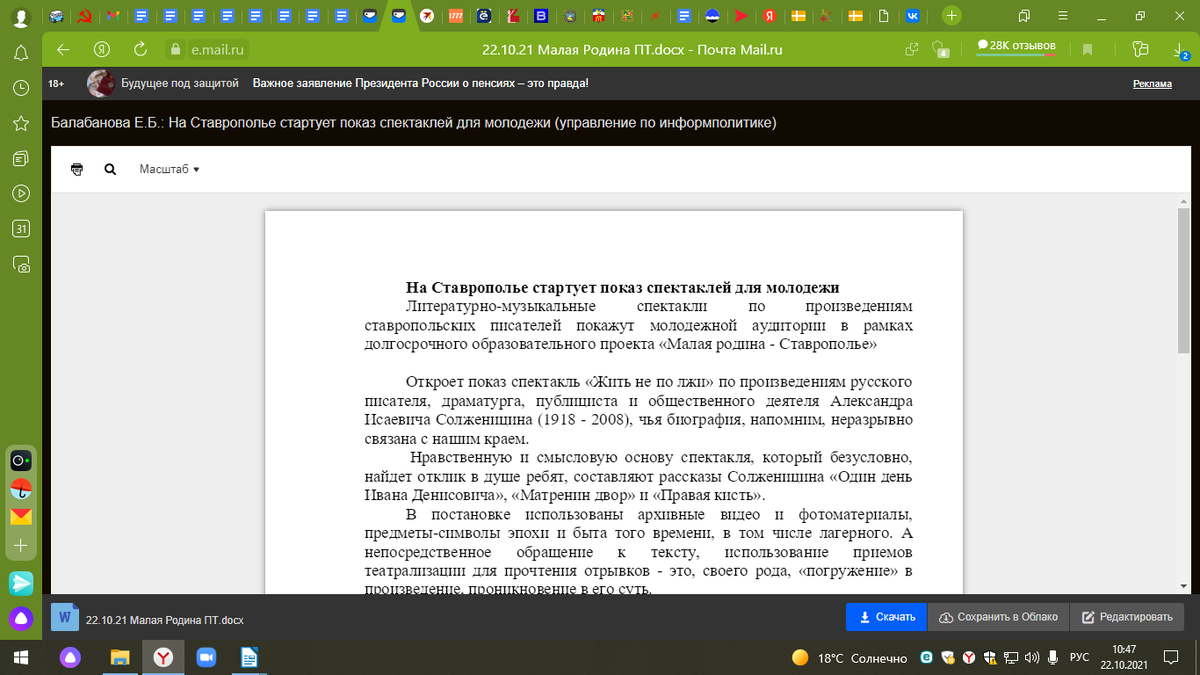Click the 18°C Солнечно weather widget
Image resolution: width=1200 pixels, height=675 pixels.
click(x=849, y=658)
